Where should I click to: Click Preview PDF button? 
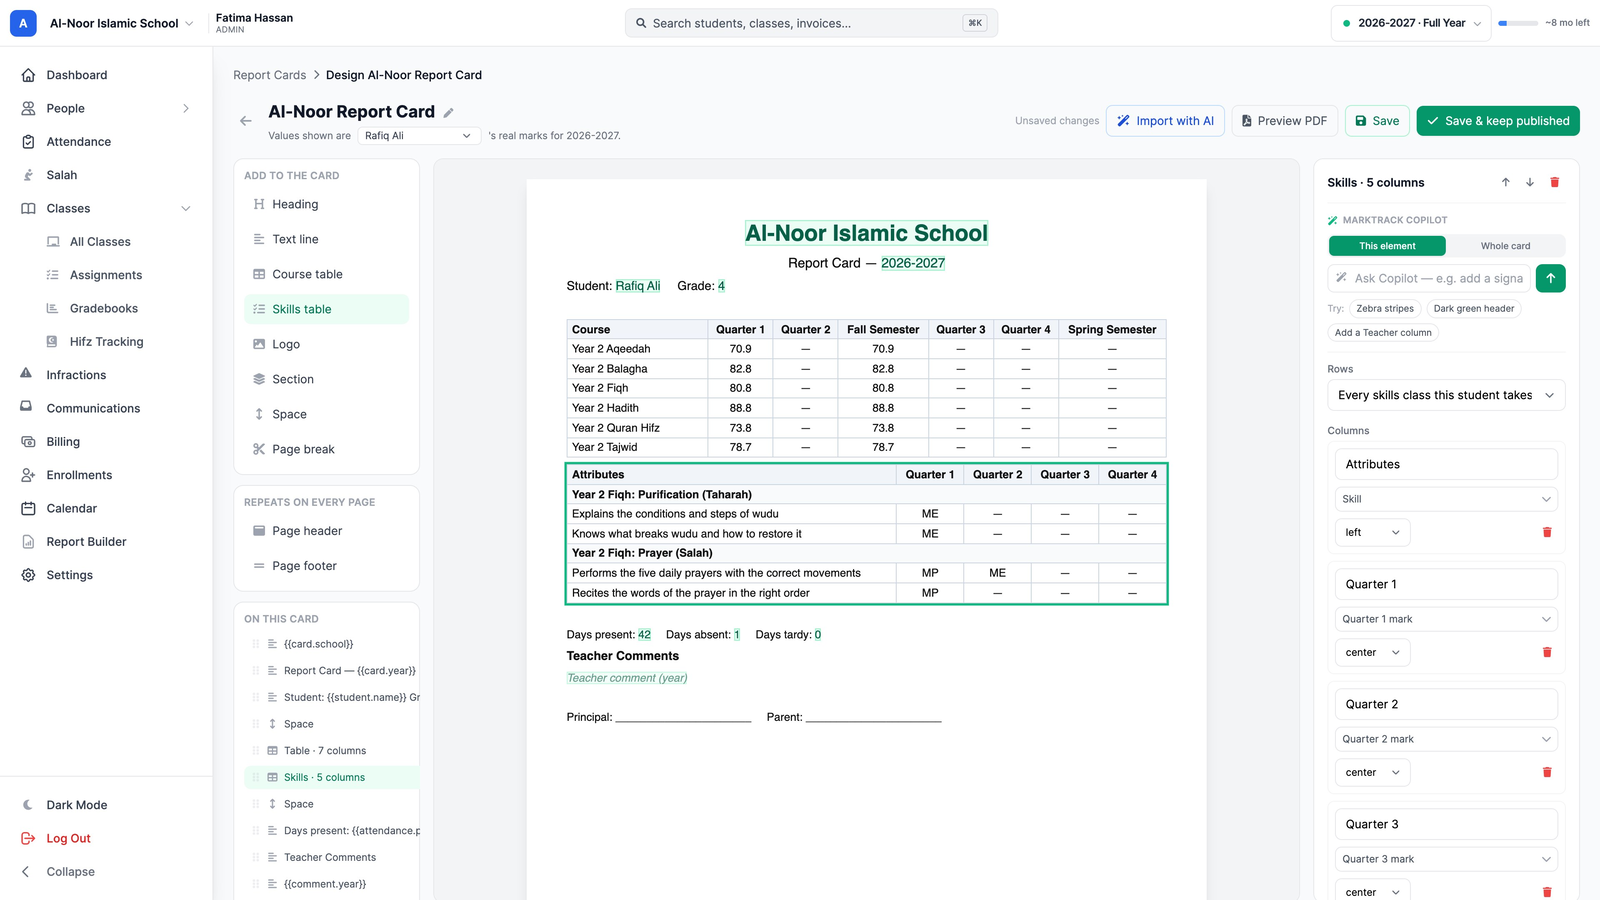point(1284,121)
